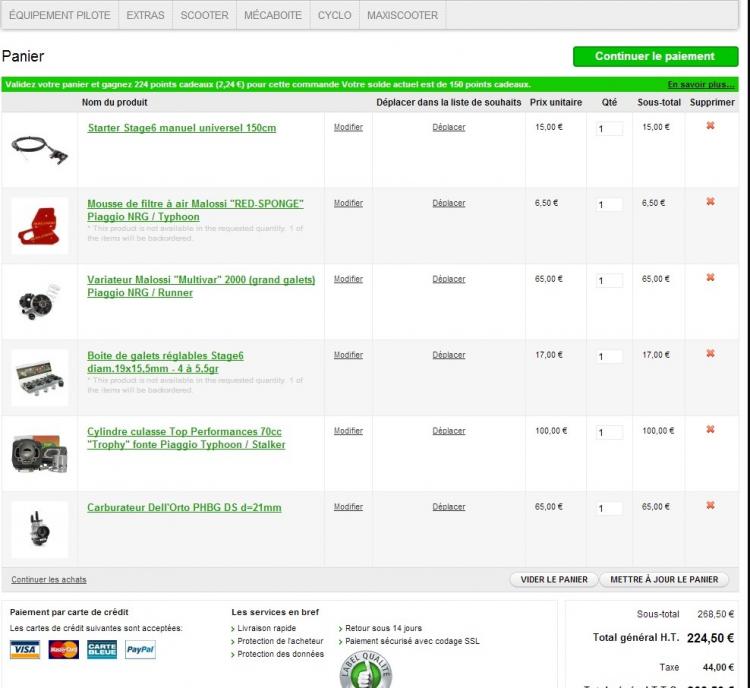Focus quantity field for Mousse de filtre
Image resolution: width=750 pixels, height=688 pixels.
[x=609, y=205]
